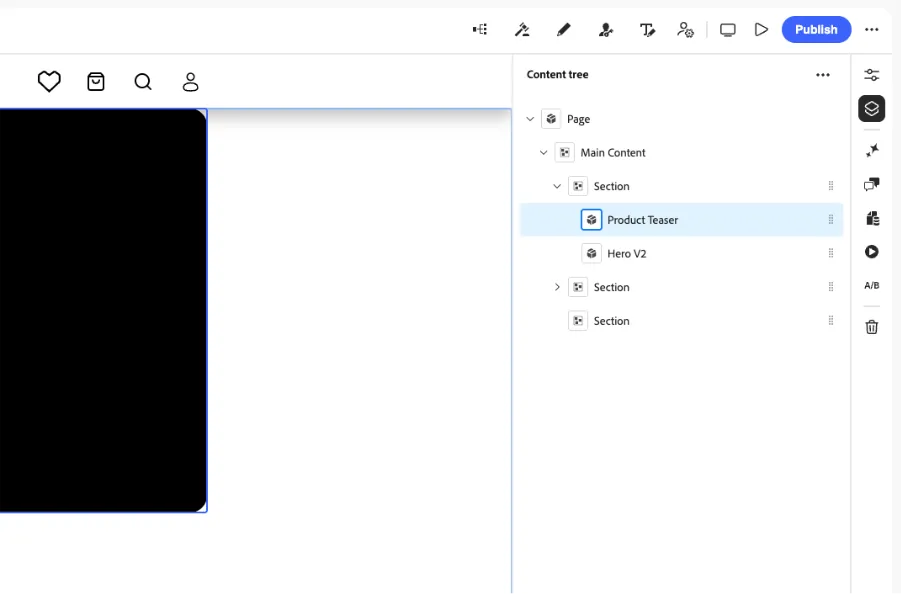Open the comments panel icon
The width and height of the screenshot is (901, 594).
tap(872, 184)
